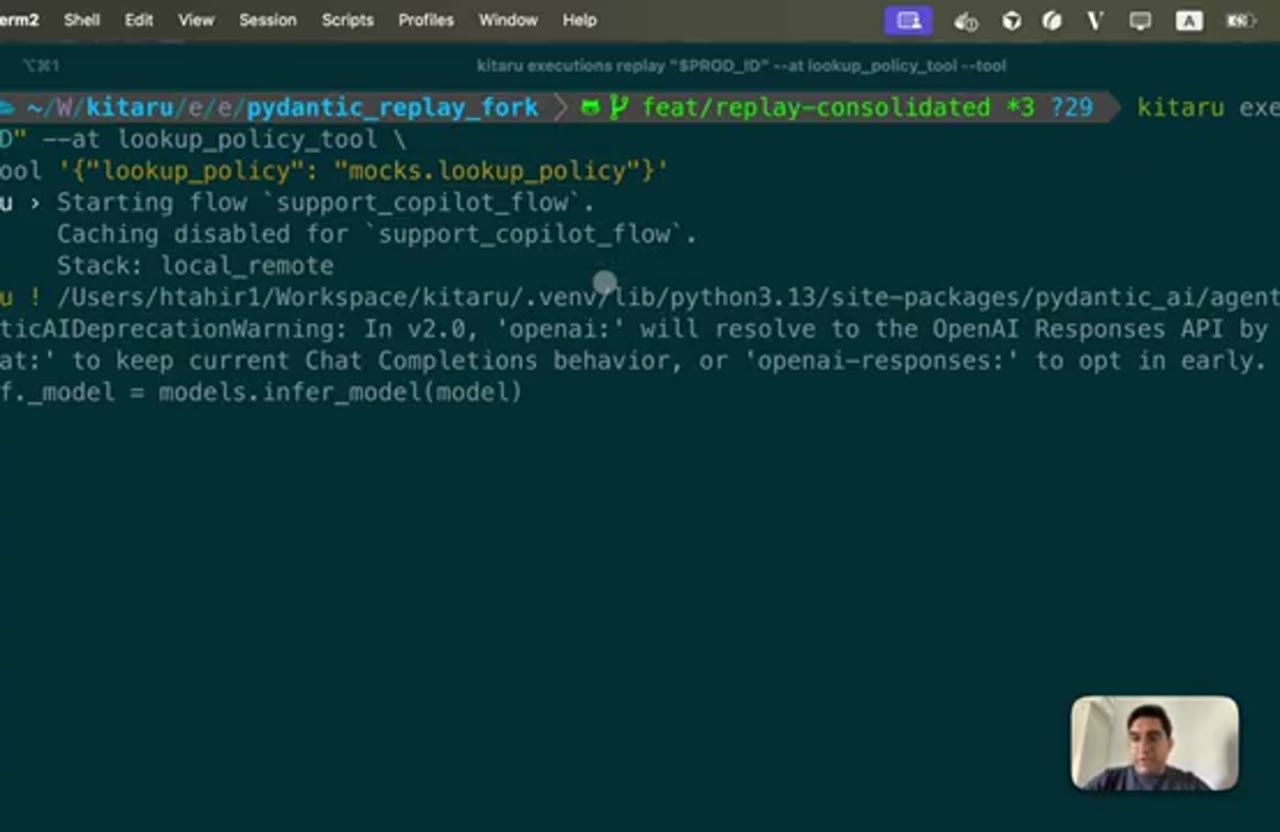Open the display mirroring menu bar icon
The height and width of the screenshot is (832, 1280).
(x=1140, y=21)
